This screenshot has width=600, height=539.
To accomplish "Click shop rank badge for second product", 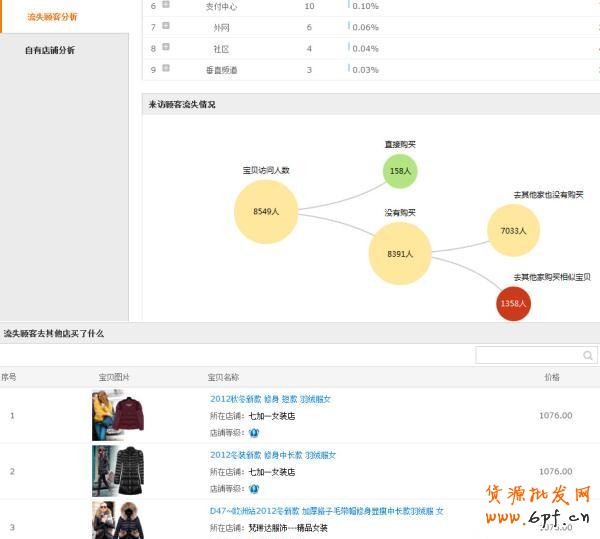I will [254, 489].
